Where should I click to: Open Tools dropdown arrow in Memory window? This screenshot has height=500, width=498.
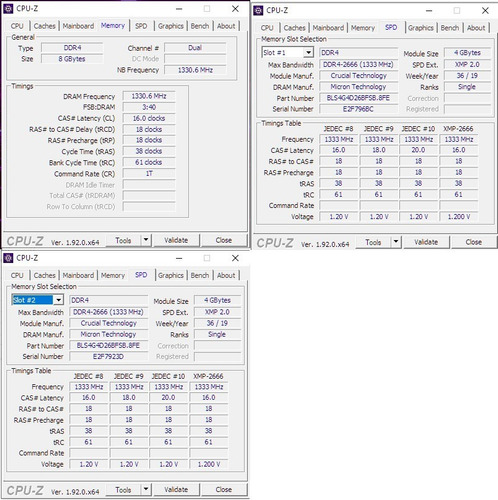[146, 240]
